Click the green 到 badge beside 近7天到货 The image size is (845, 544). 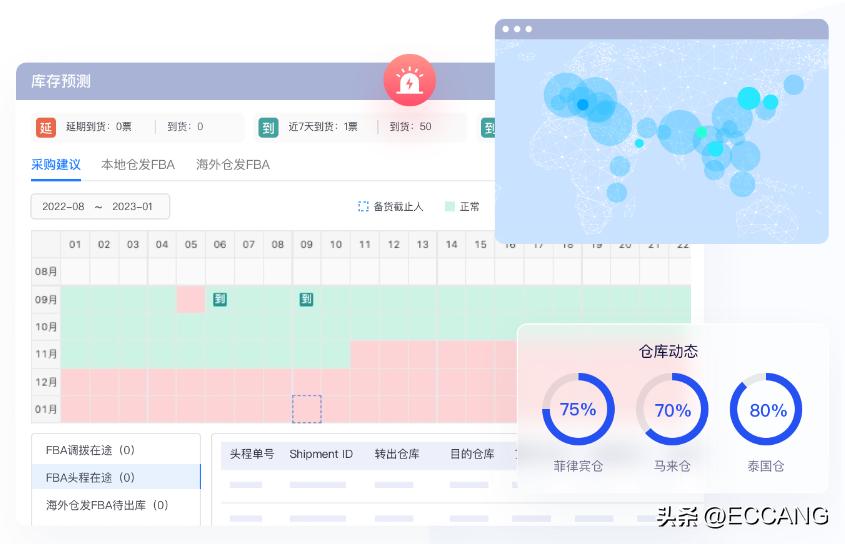click(268, 127)
